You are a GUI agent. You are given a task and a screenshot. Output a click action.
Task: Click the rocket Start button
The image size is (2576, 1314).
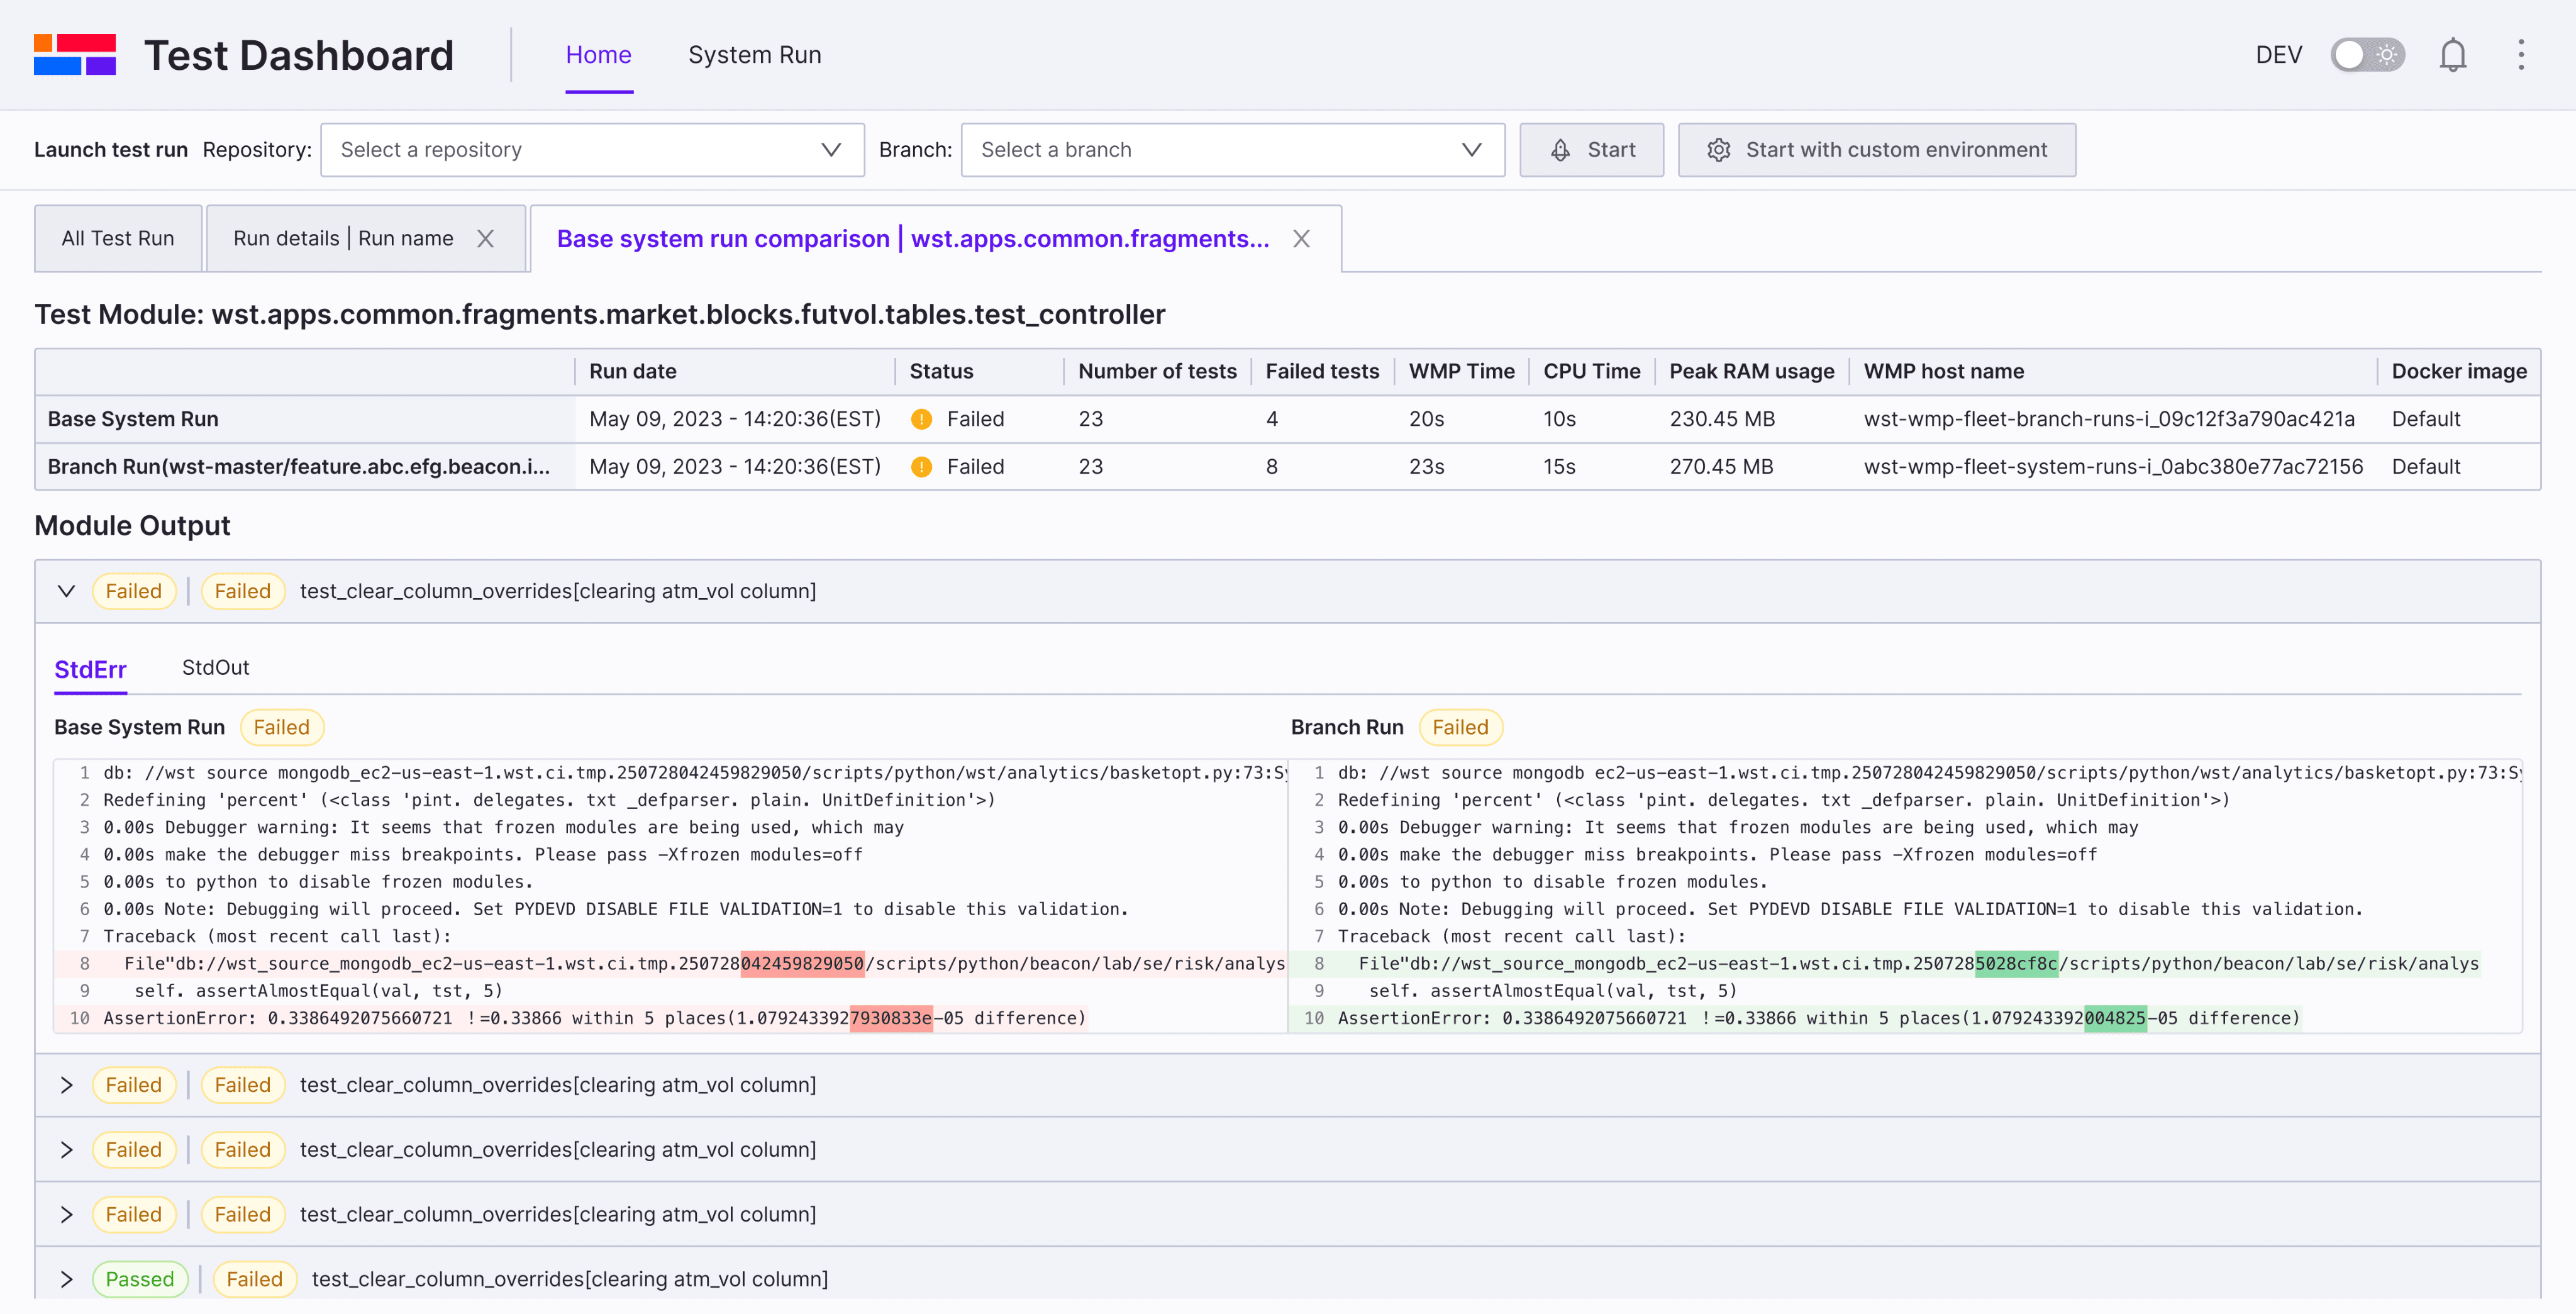(1591, 150)
